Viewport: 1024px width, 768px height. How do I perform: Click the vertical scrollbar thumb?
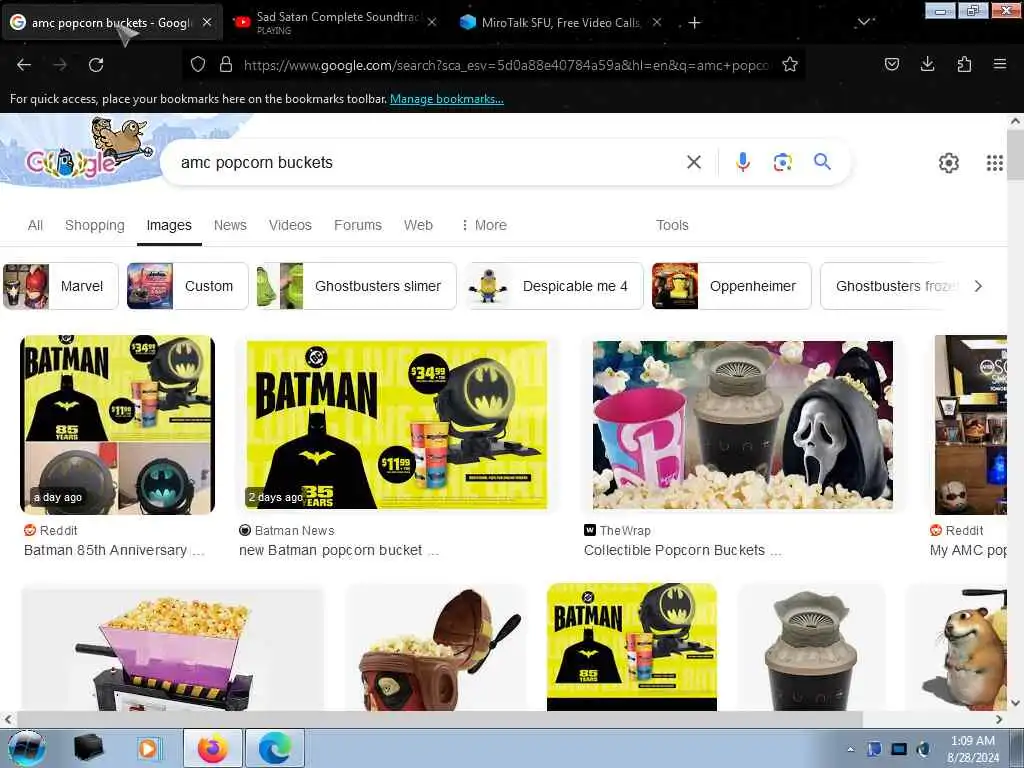[x=1015, y=153]
